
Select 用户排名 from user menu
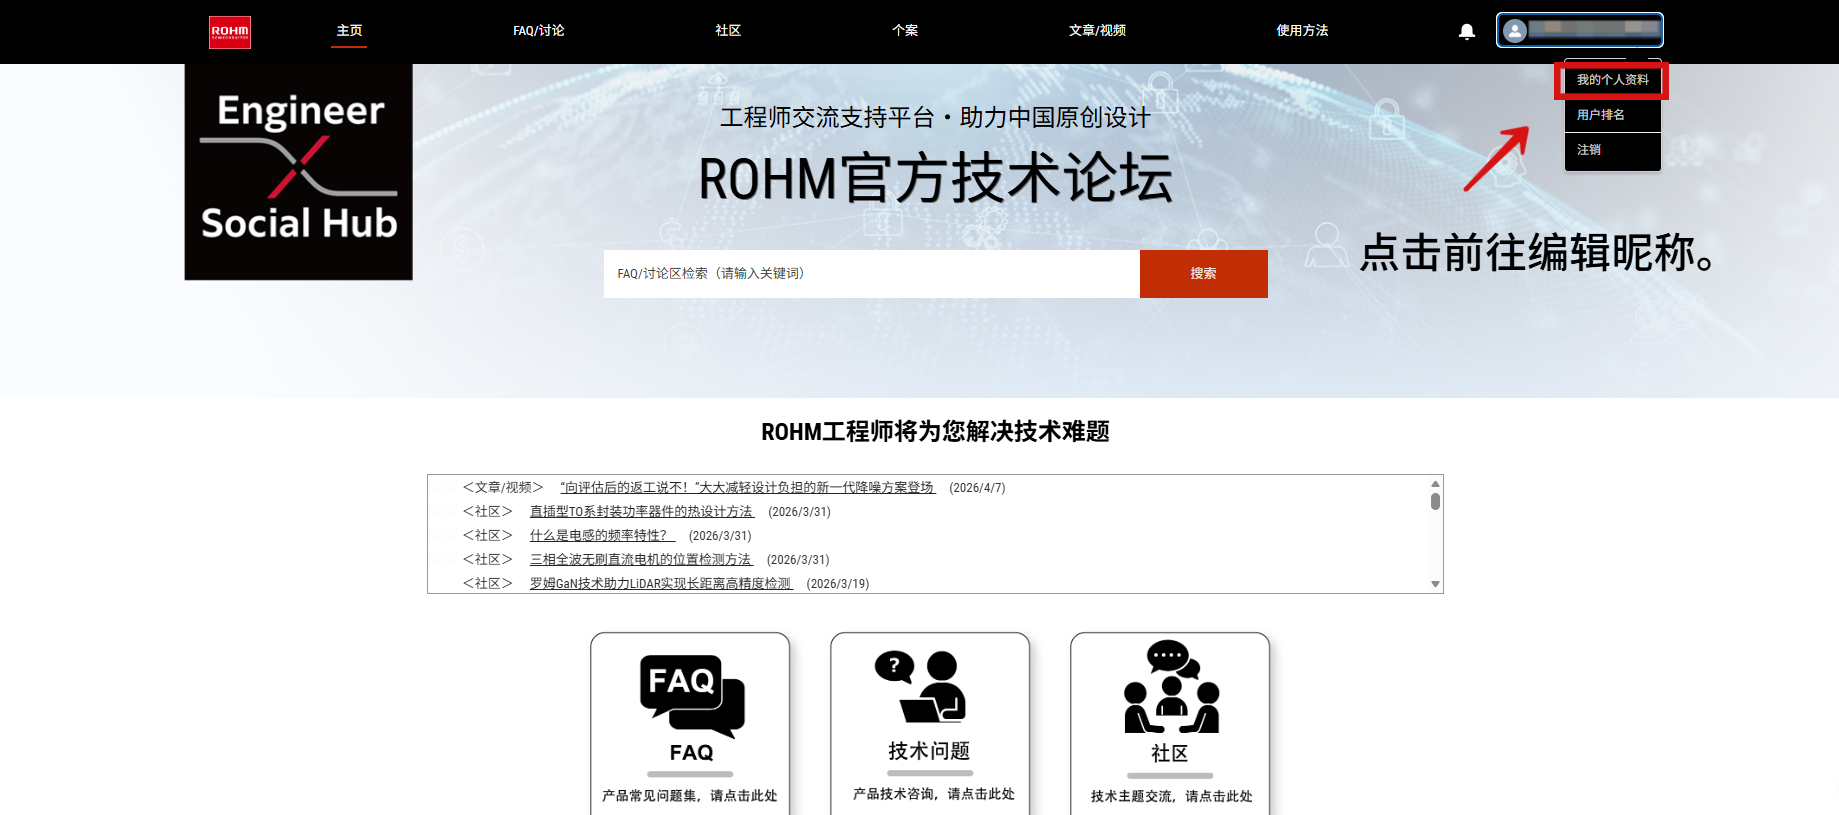click(x=1600, y=115)
